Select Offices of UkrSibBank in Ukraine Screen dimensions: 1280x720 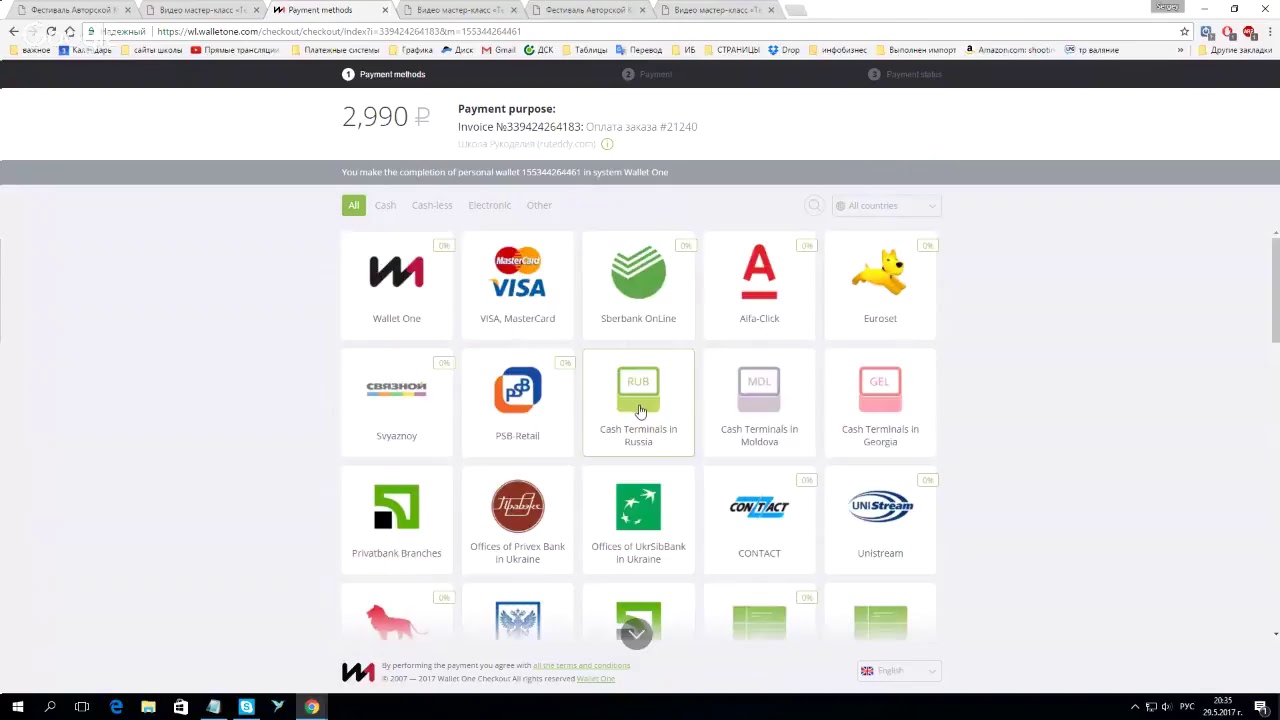(x=638, y=520)
